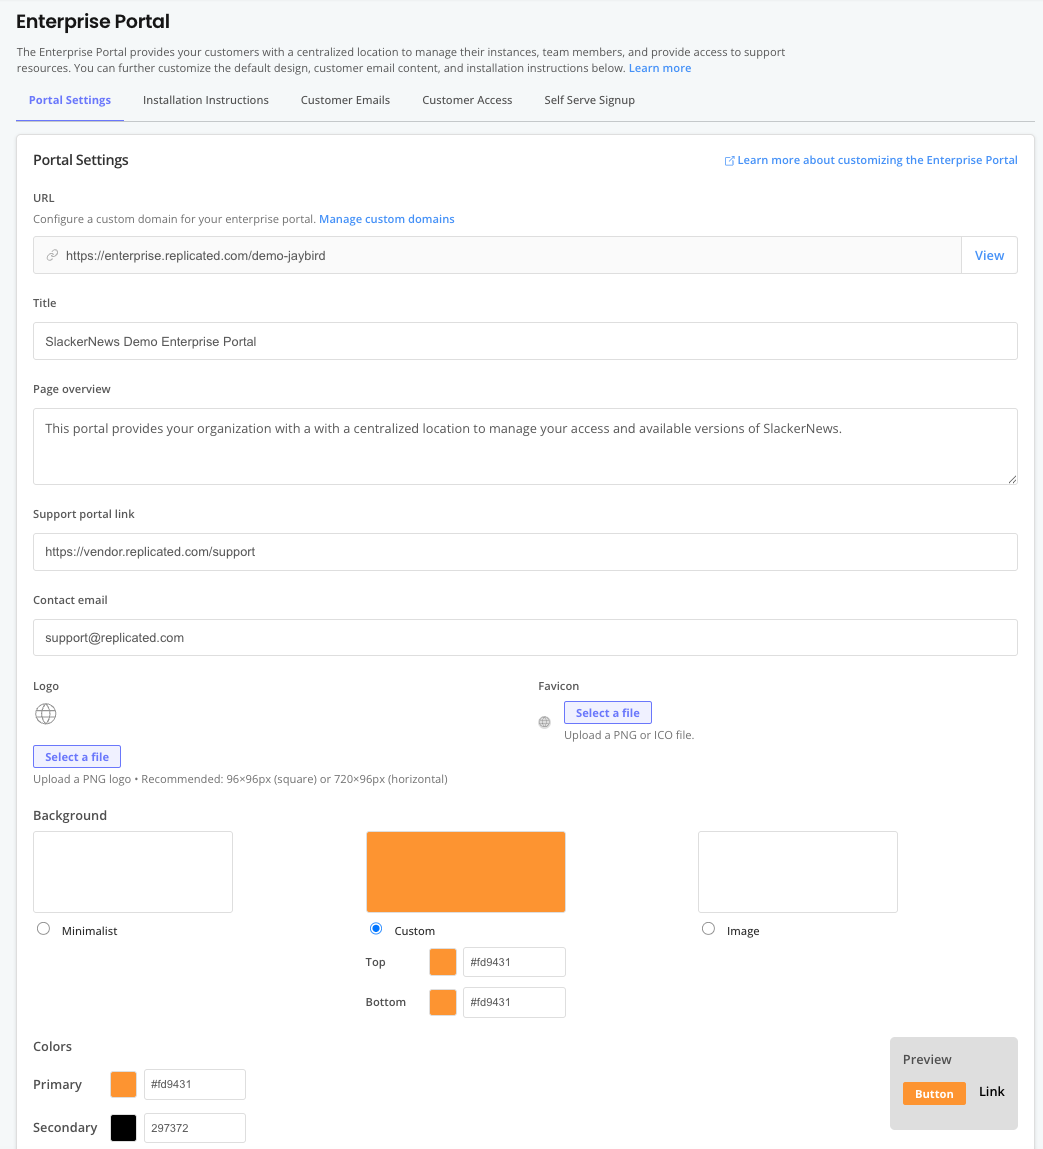Screen dimensions: 1043x1149
Task: Click the orange Button in the Preview panel
Action: pos(934,1093)
